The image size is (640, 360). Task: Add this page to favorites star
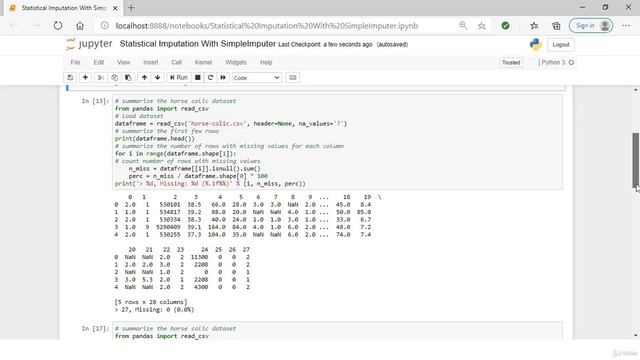pyautogui.click(x=482, y=26)
